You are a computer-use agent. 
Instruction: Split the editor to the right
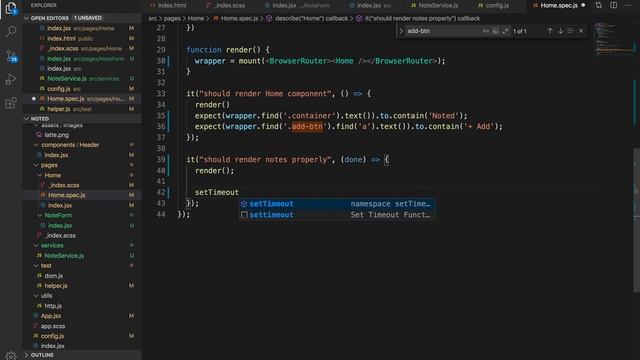(x=613, y=5)
